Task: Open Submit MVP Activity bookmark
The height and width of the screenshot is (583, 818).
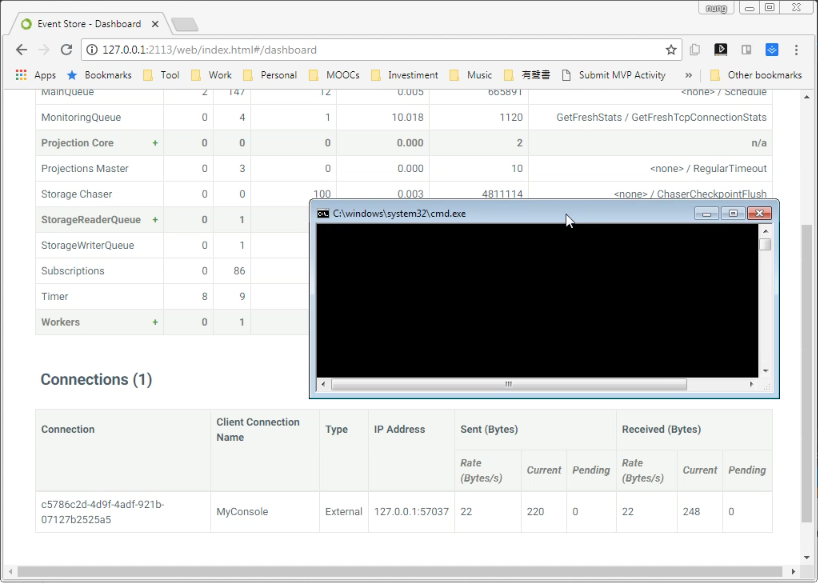Action: 614,75
